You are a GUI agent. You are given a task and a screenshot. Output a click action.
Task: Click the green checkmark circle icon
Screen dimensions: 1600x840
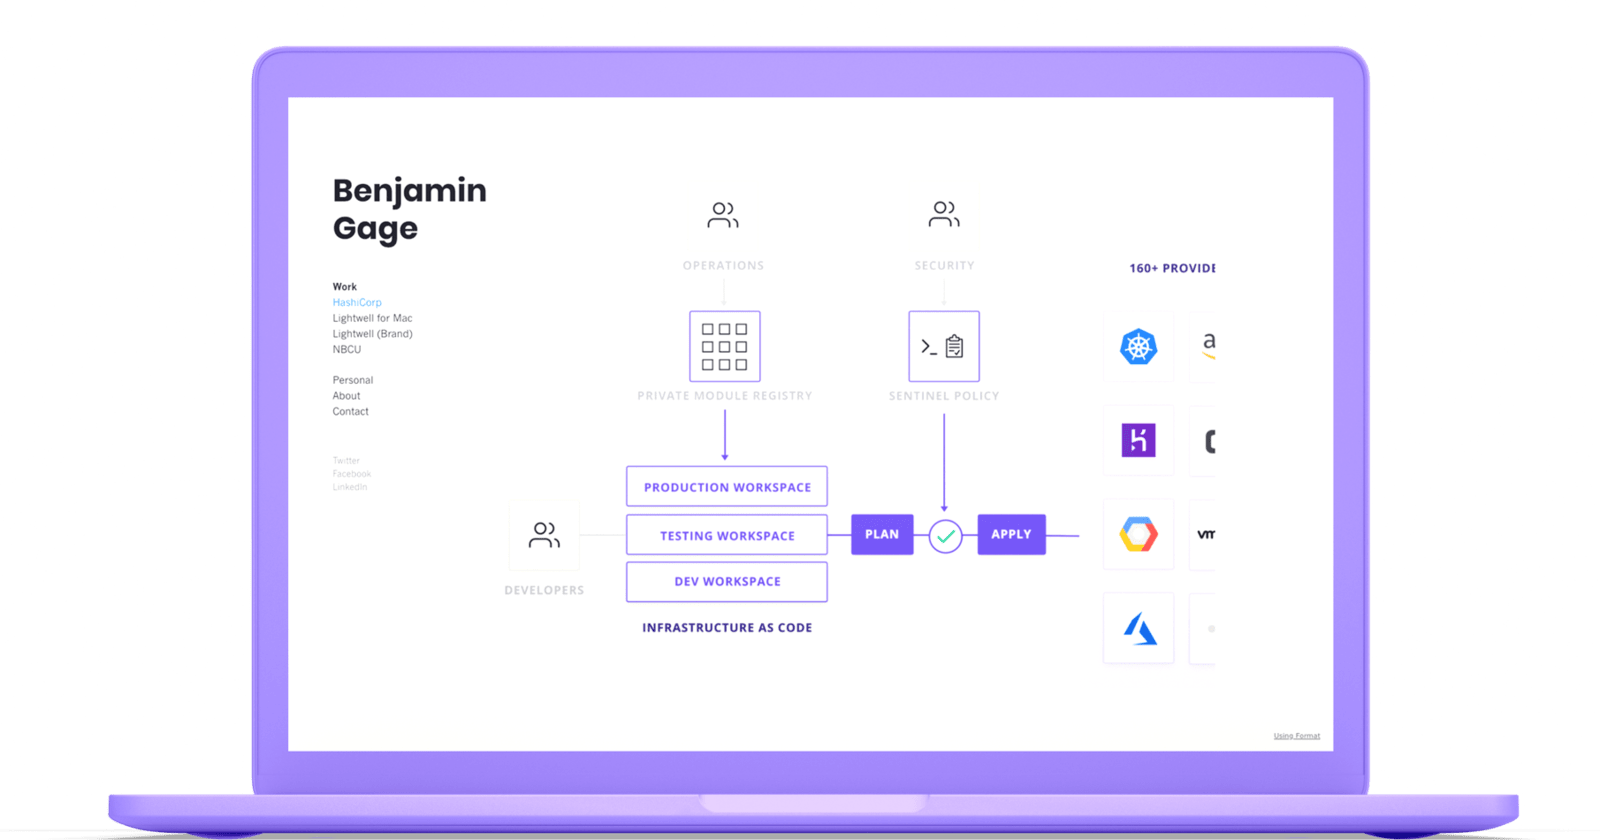[x=945, y=536]
